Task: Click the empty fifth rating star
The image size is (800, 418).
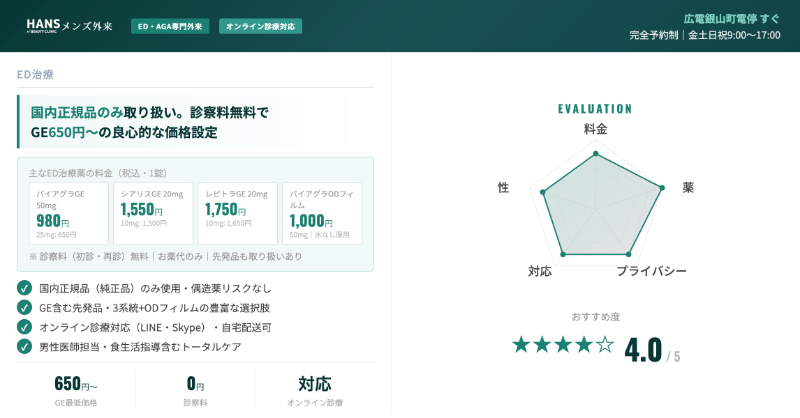Action: [x=605, y=345]
